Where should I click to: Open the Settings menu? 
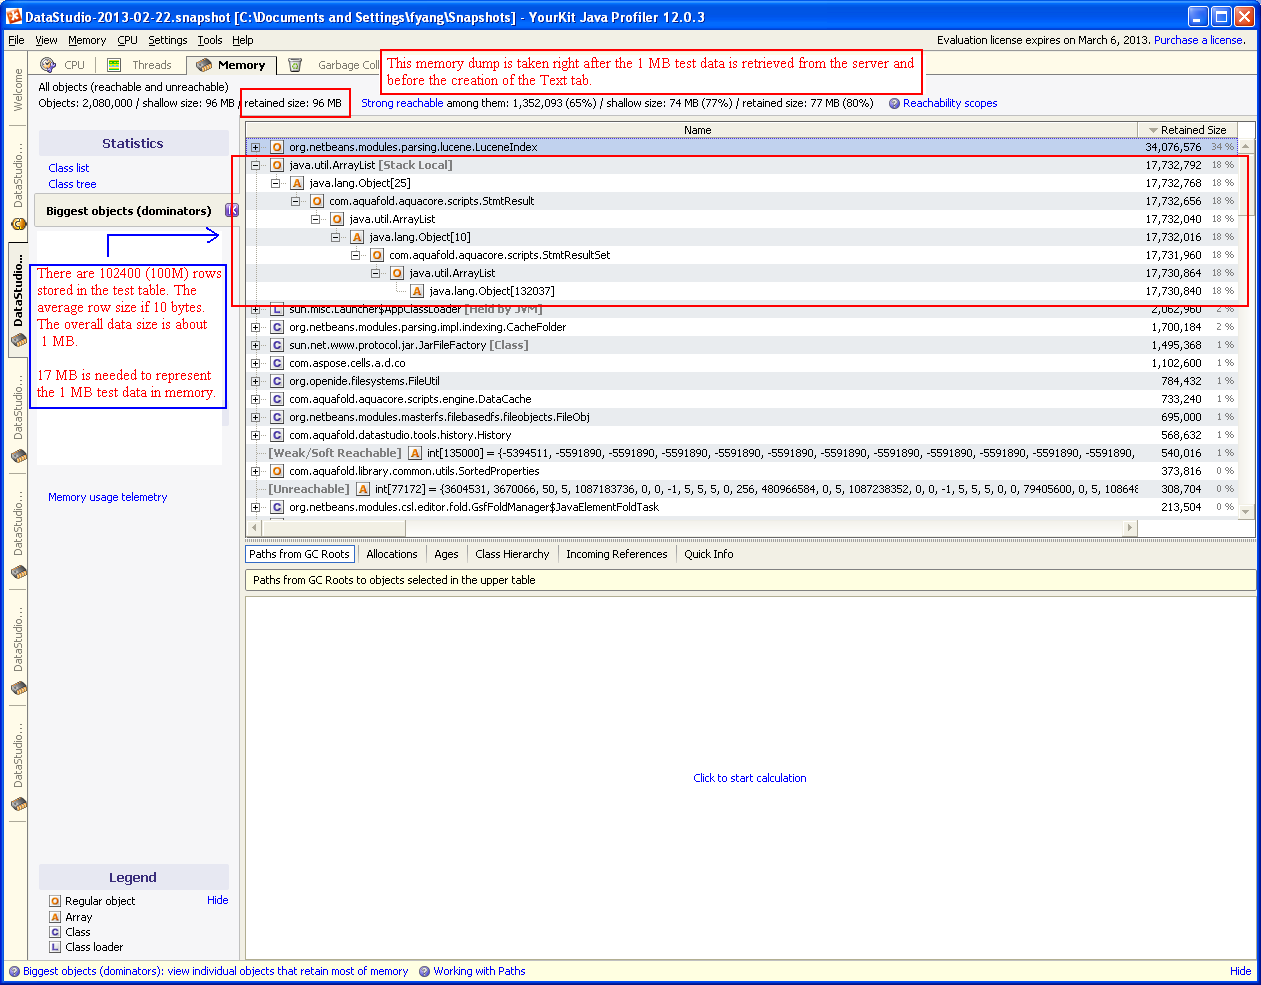168,40
